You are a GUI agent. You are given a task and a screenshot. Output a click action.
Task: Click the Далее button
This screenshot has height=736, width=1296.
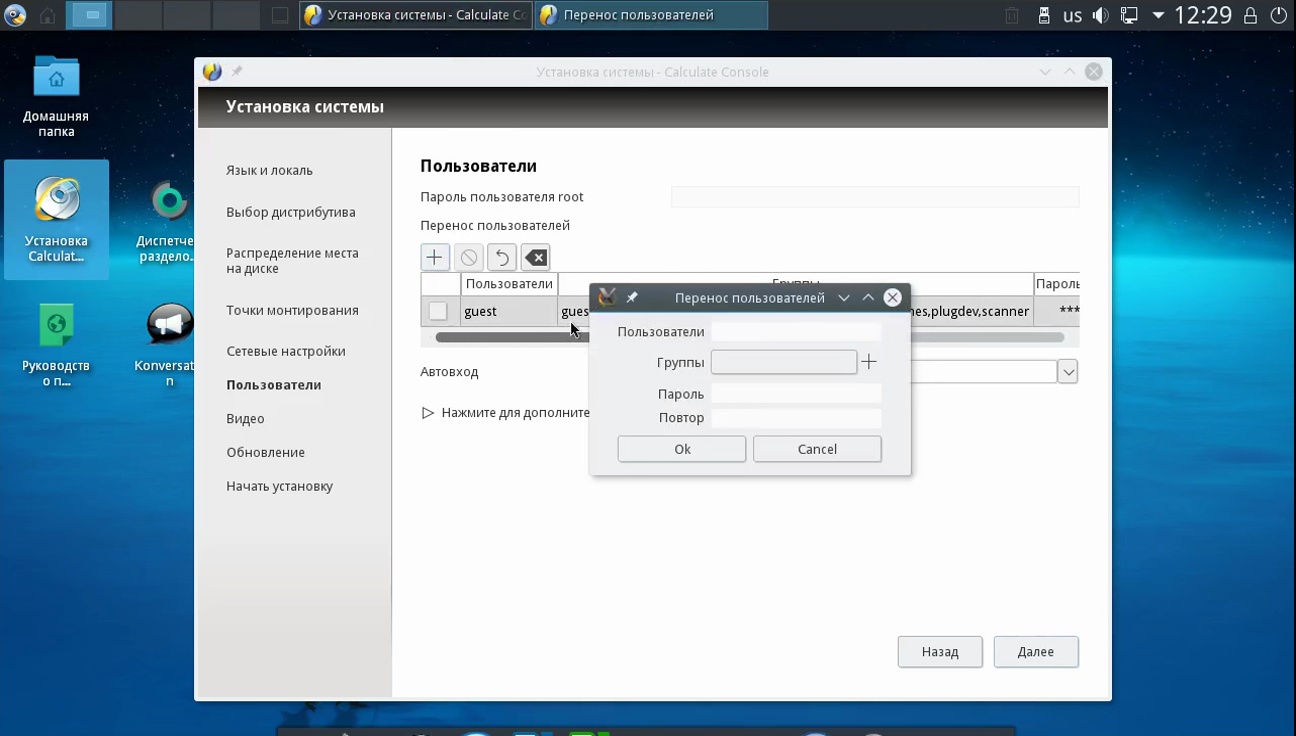[1036, 652]
